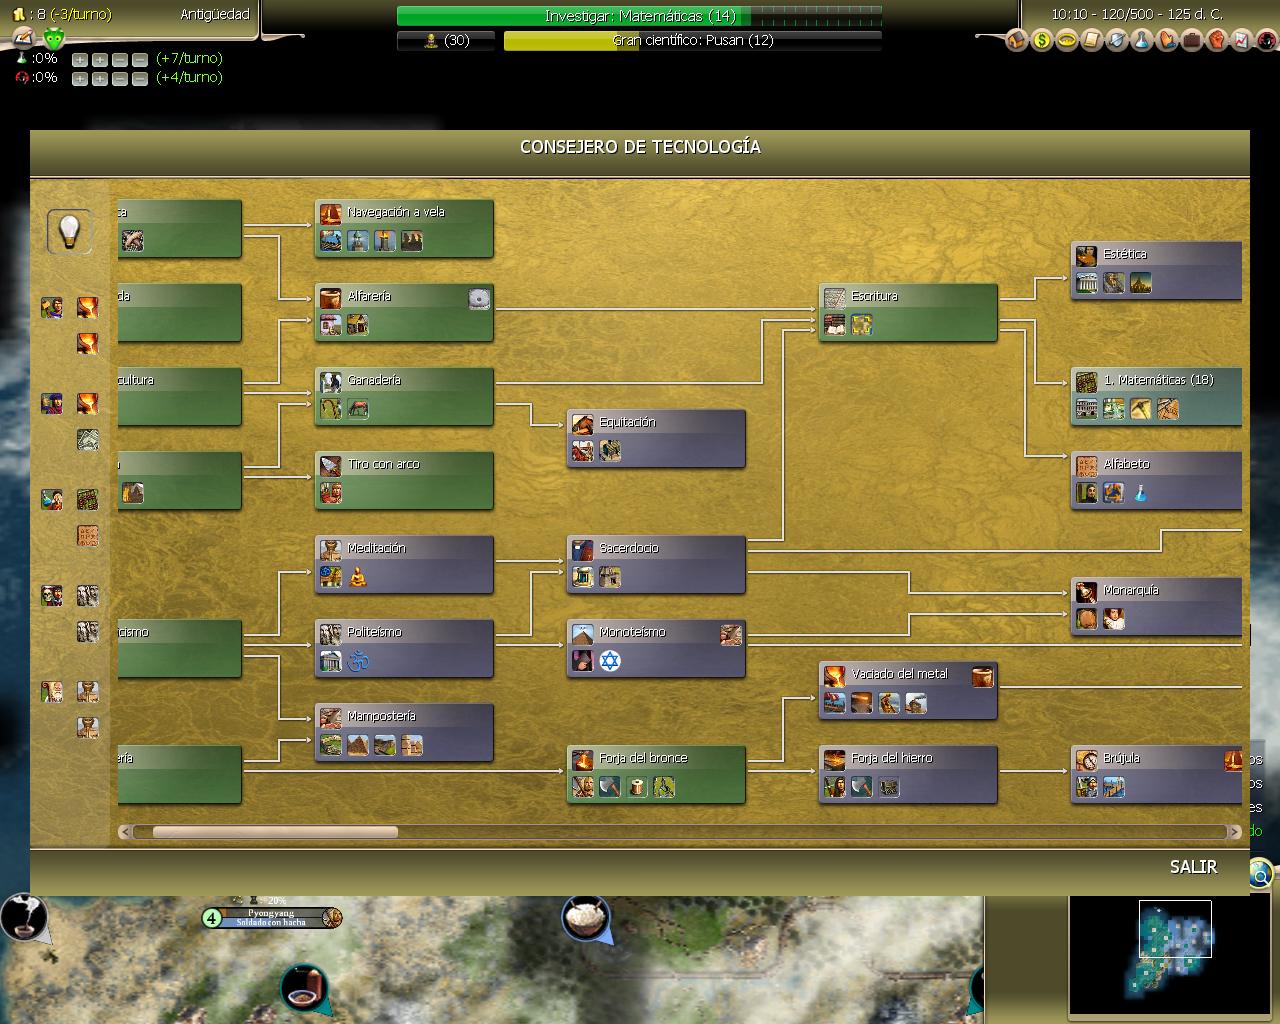Click the green dragon head icon

pos(54,39)
